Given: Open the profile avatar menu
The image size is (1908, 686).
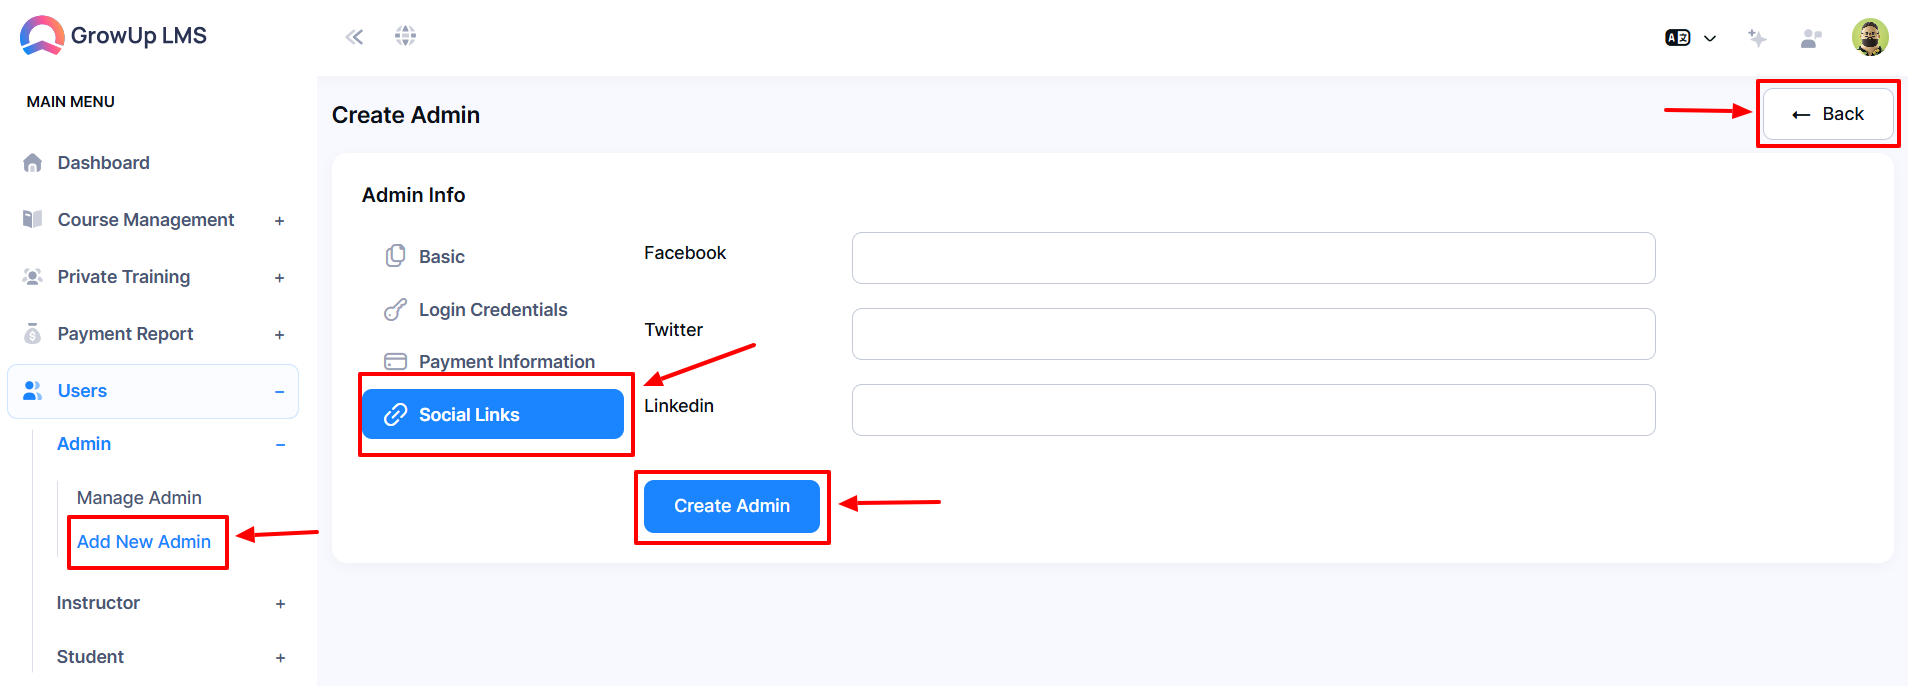Looking at the screenshot, I should tap(1869, 37).
